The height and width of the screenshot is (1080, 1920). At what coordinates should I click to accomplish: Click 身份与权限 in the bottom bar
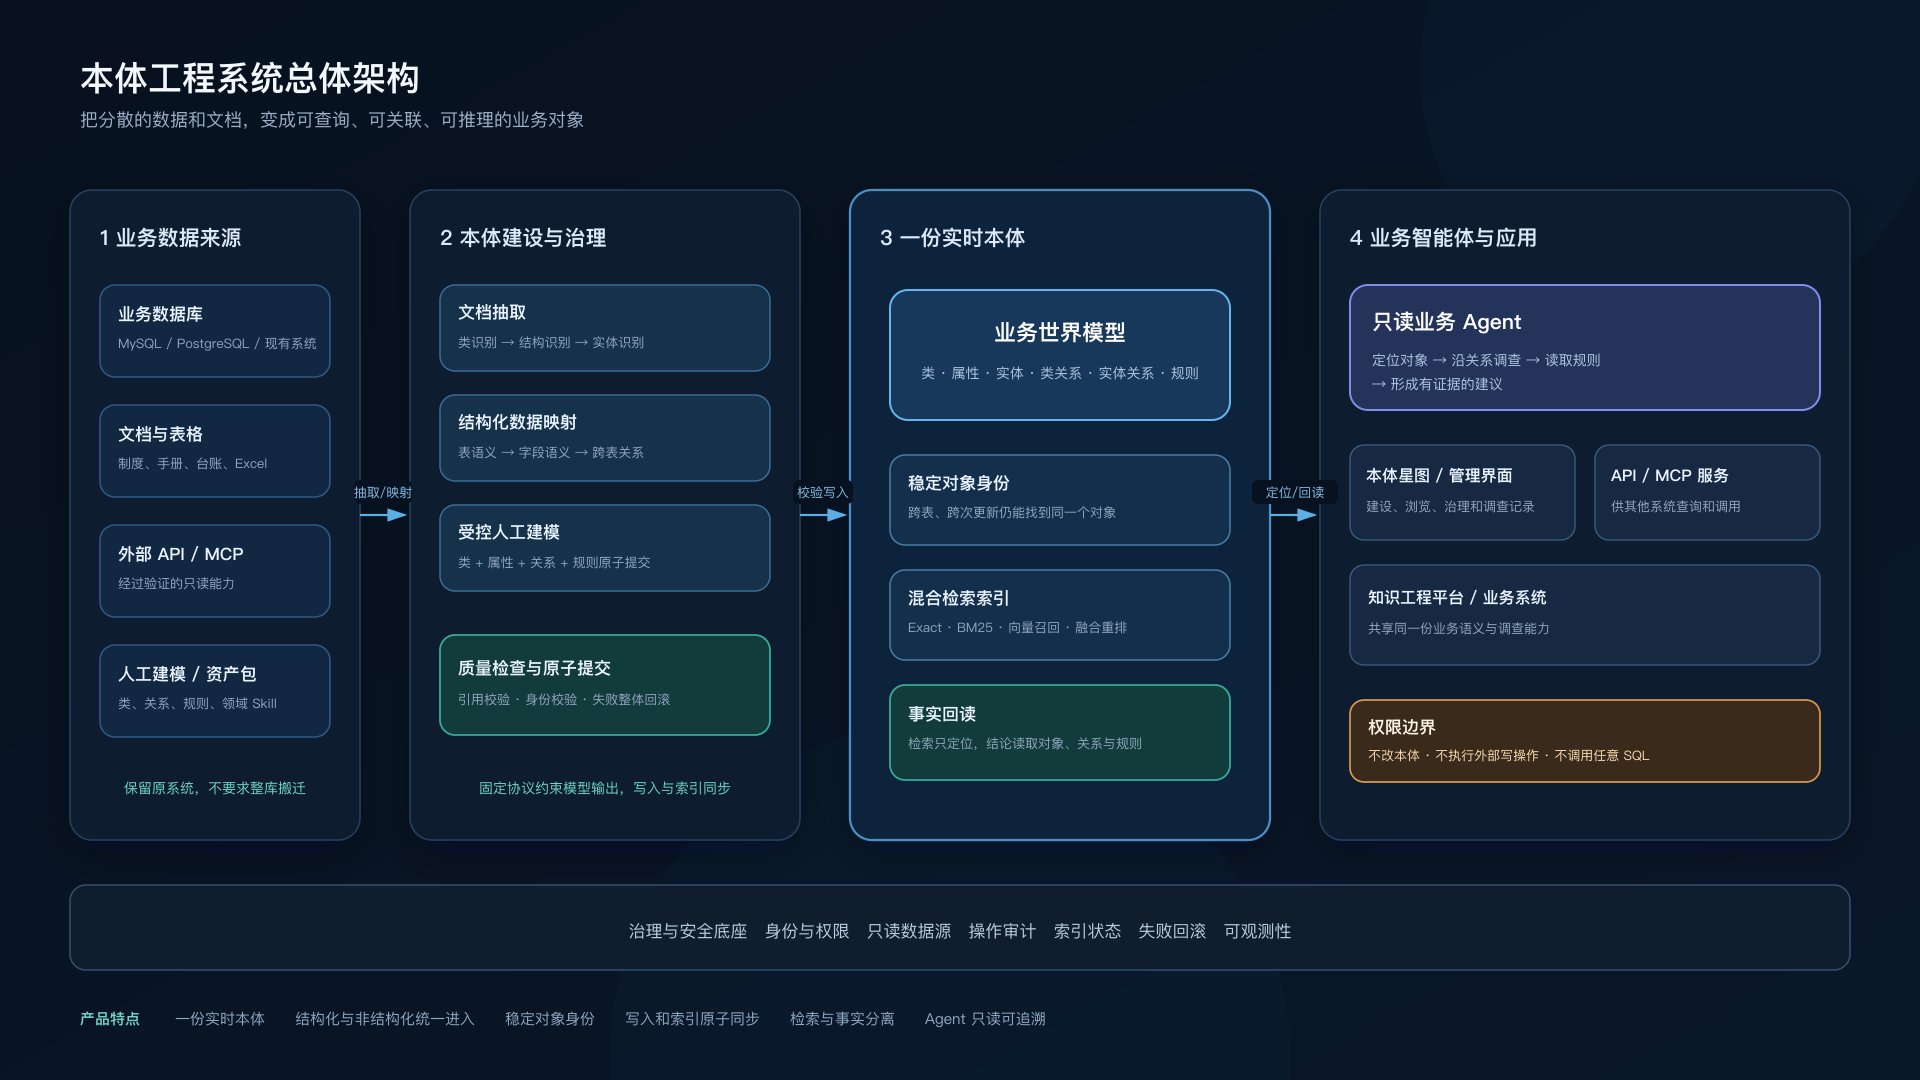coord(807,931)
